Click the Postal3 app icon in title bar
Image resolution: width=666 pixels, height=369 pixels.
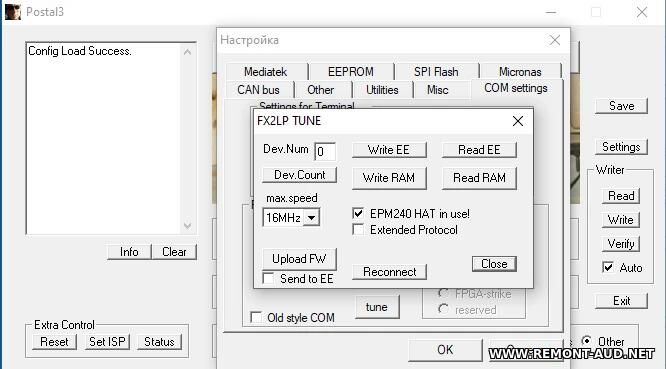click(13, 11)
